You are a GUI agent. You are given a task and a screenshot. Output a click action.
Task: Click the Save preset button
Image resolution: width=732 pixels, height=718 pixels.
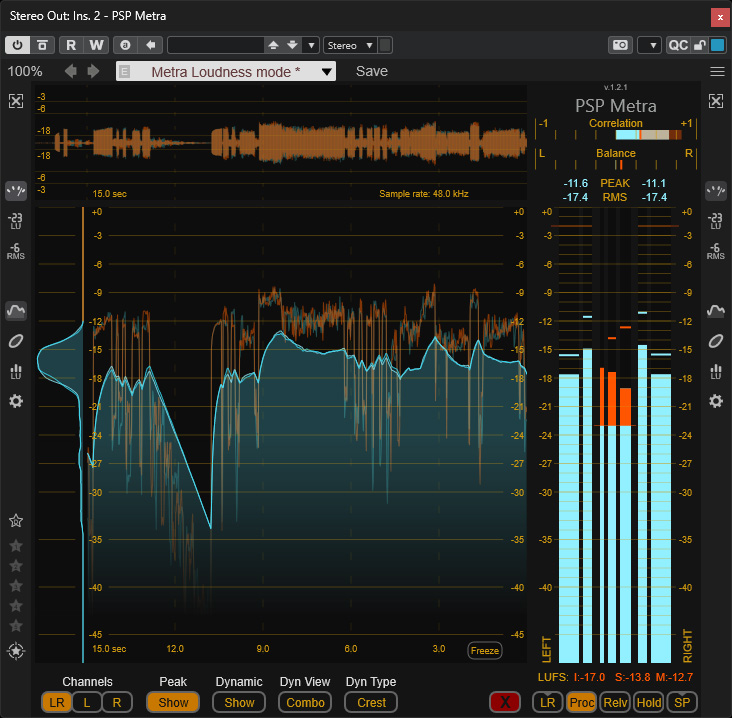[372, 71]
